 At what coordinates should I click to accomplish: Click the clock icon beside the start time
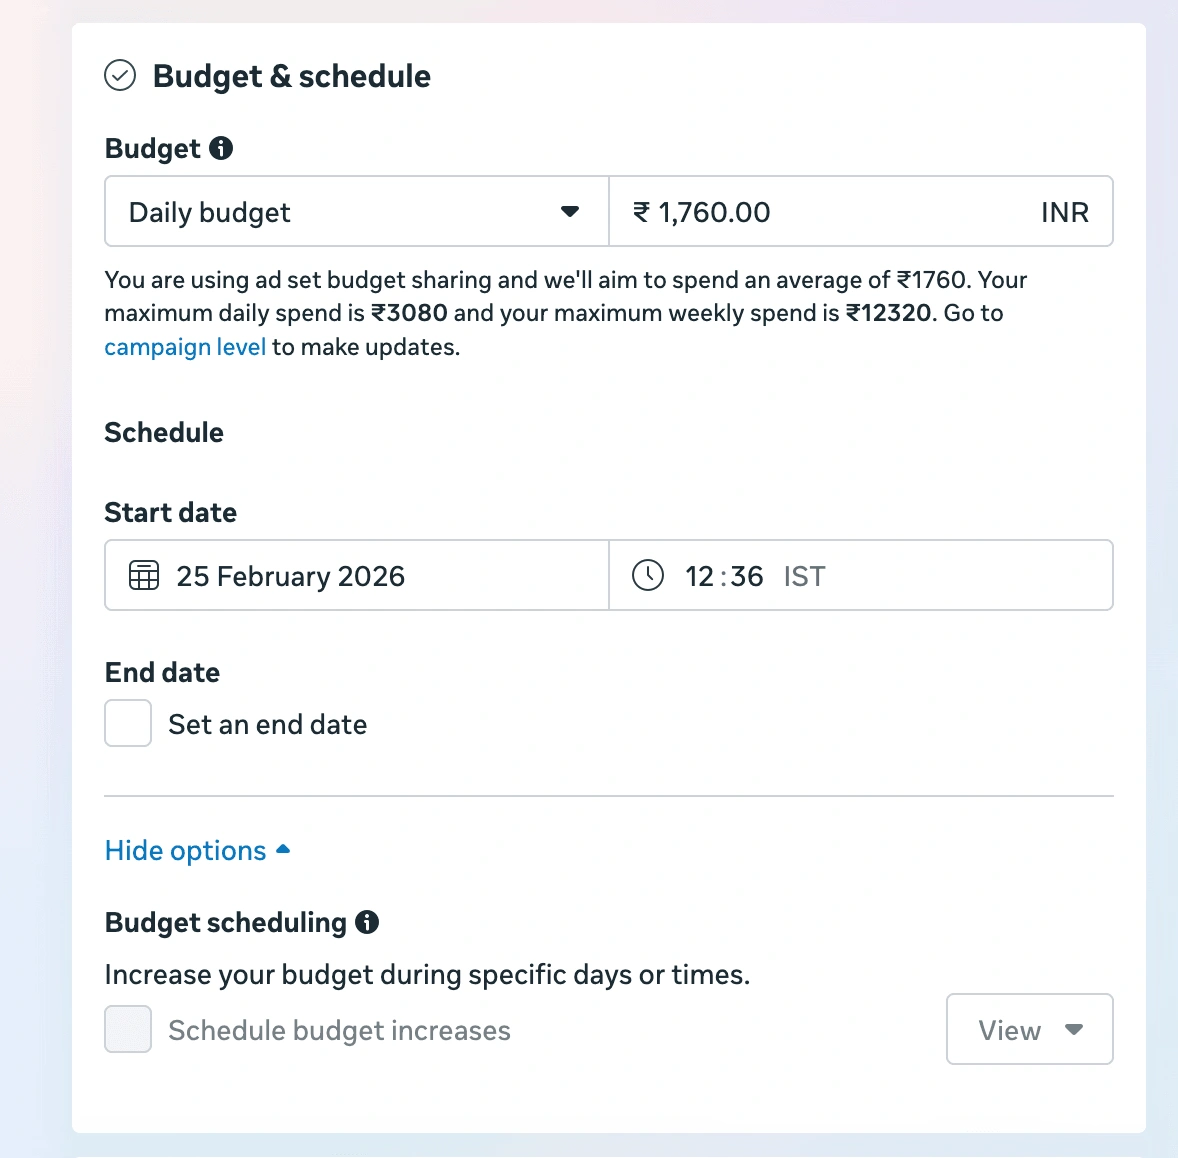648,575
